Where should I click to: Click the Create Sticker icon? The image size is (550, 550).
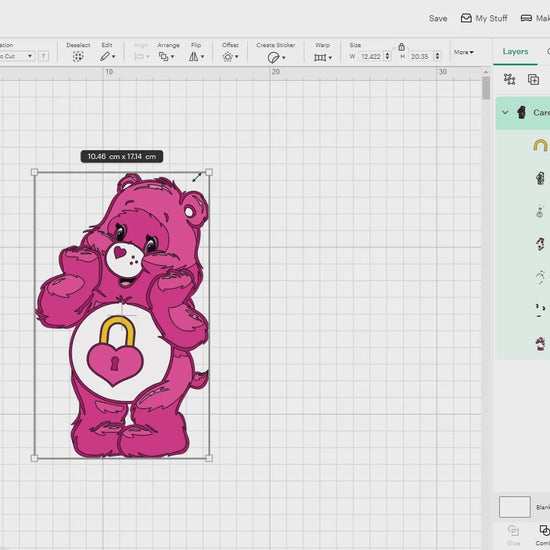click(273, 57)
